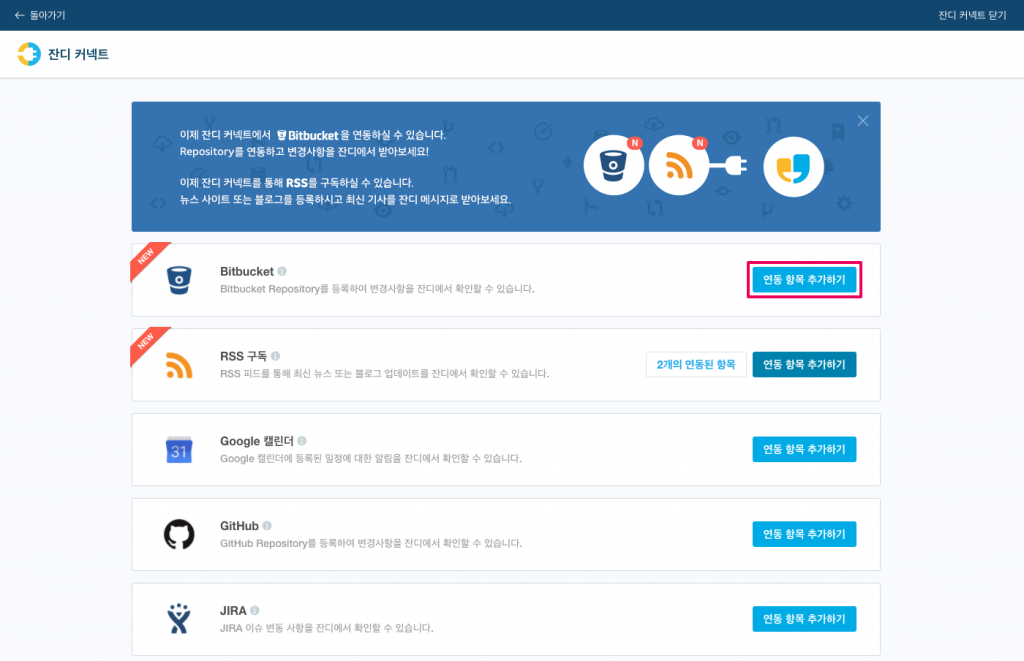Viewport: 1024px width, 661px height.
Task: Click info icon beside RSS 구독
Action: click(x=275, y=356)
